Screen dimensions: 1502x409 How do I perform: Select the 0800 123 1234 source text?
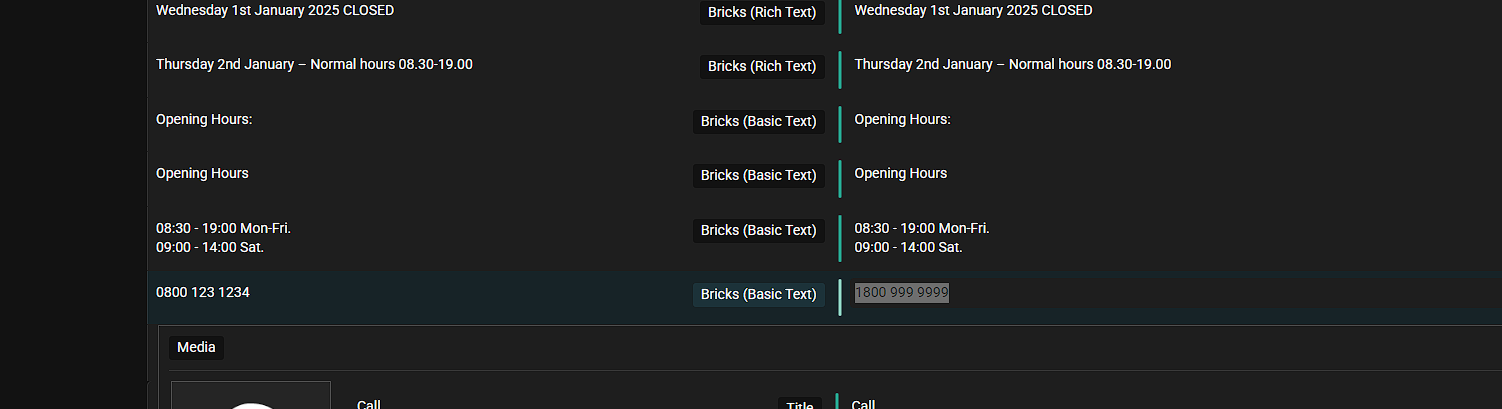203,292
